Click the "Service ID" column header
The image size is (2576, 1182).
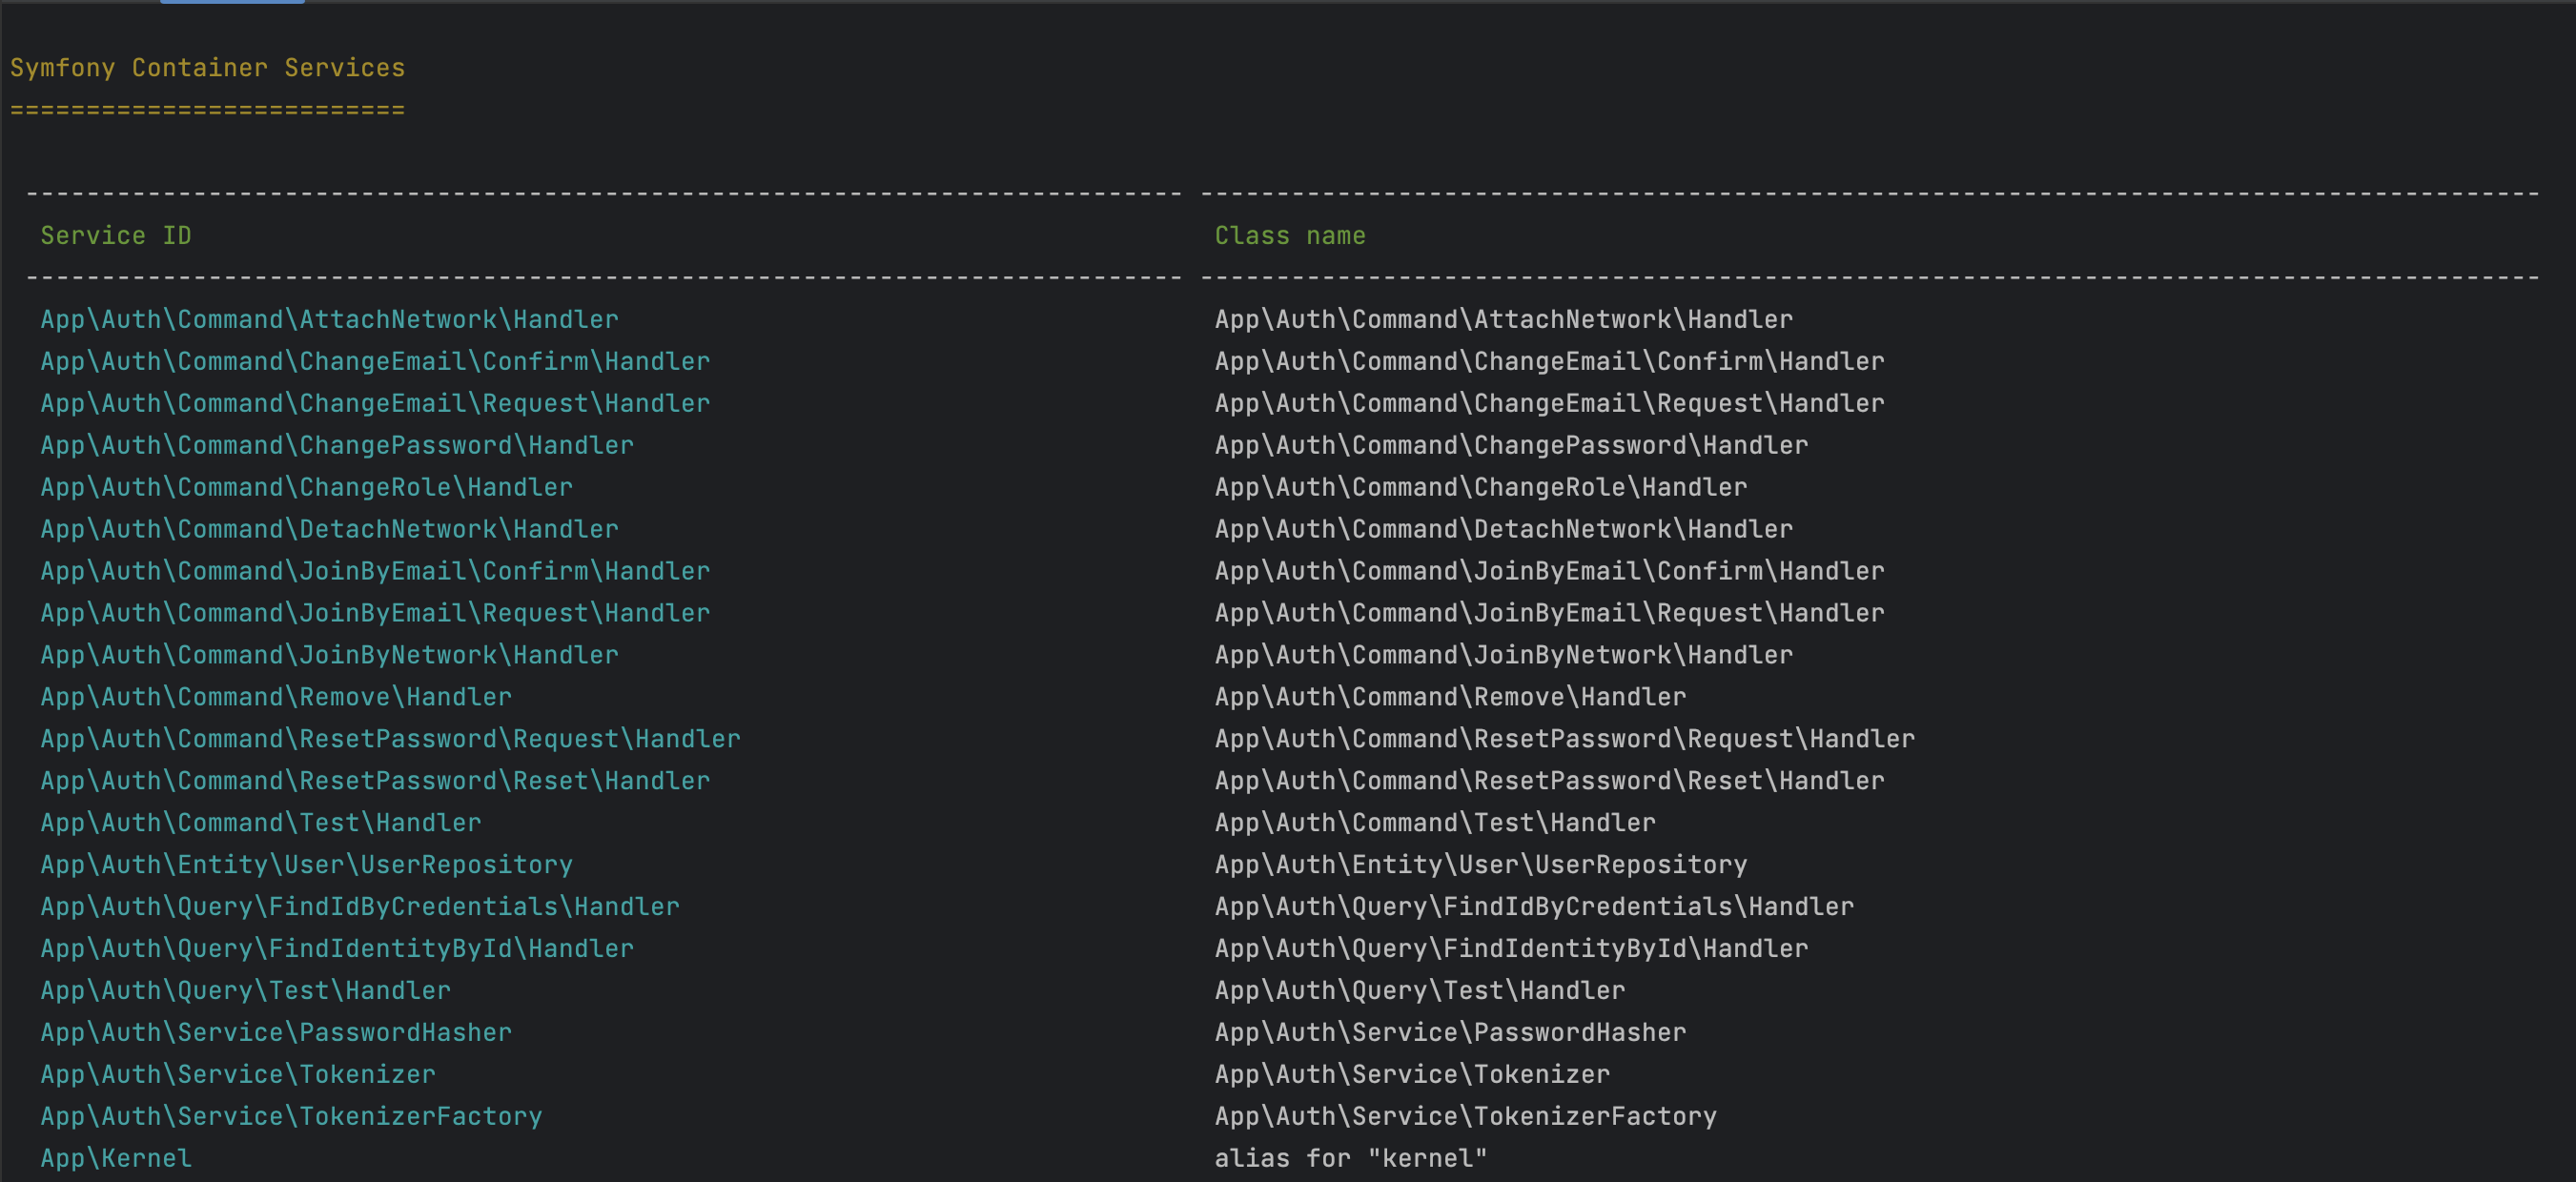click(116, 236)
